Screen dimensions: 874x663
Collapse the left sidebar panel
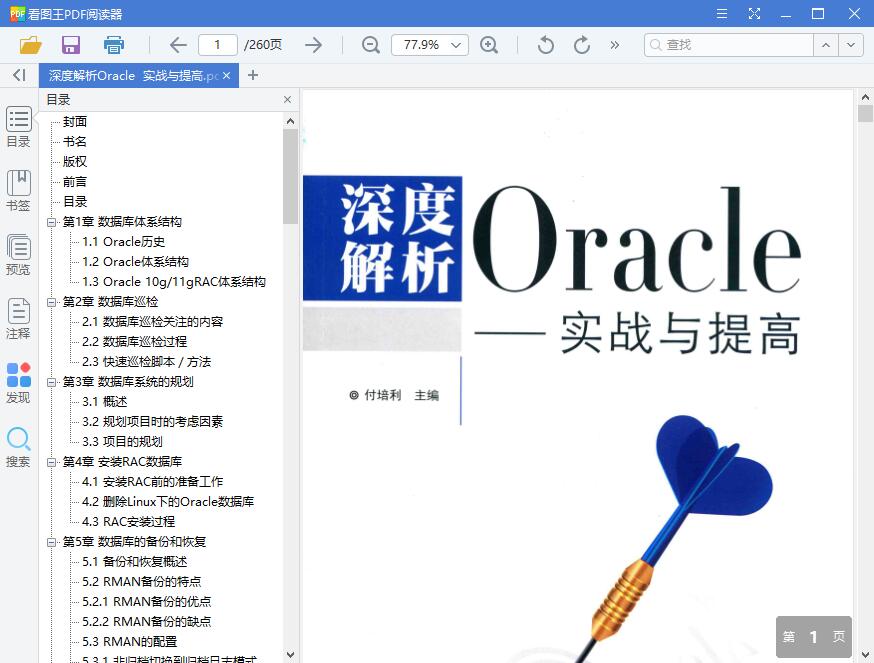(x=20, y=75)
